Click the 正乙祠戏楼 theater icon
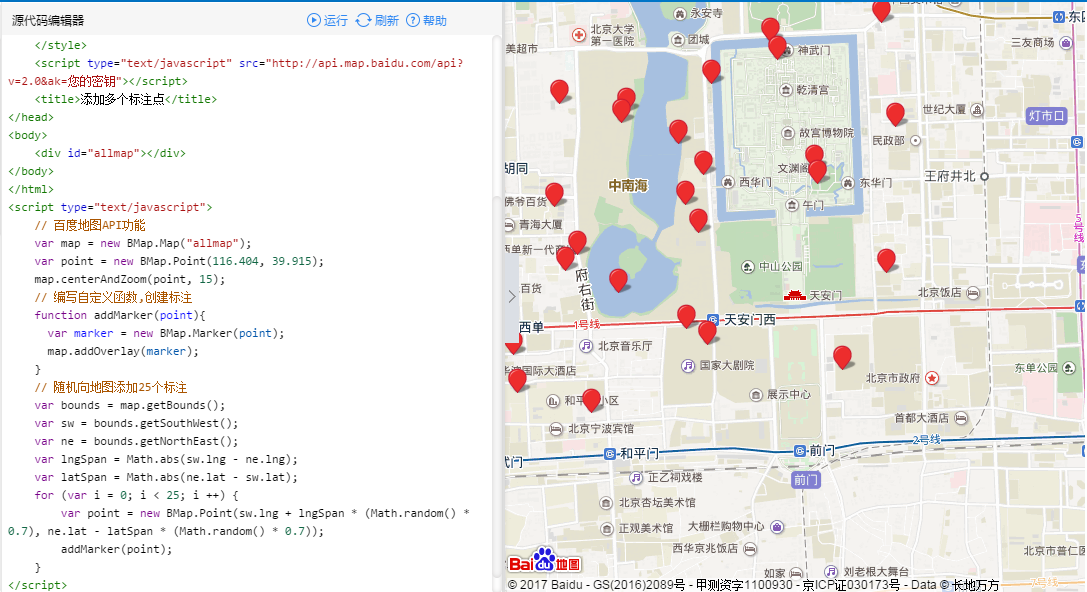This screenshot has width=1087, height=592. [x=636, y=478]
